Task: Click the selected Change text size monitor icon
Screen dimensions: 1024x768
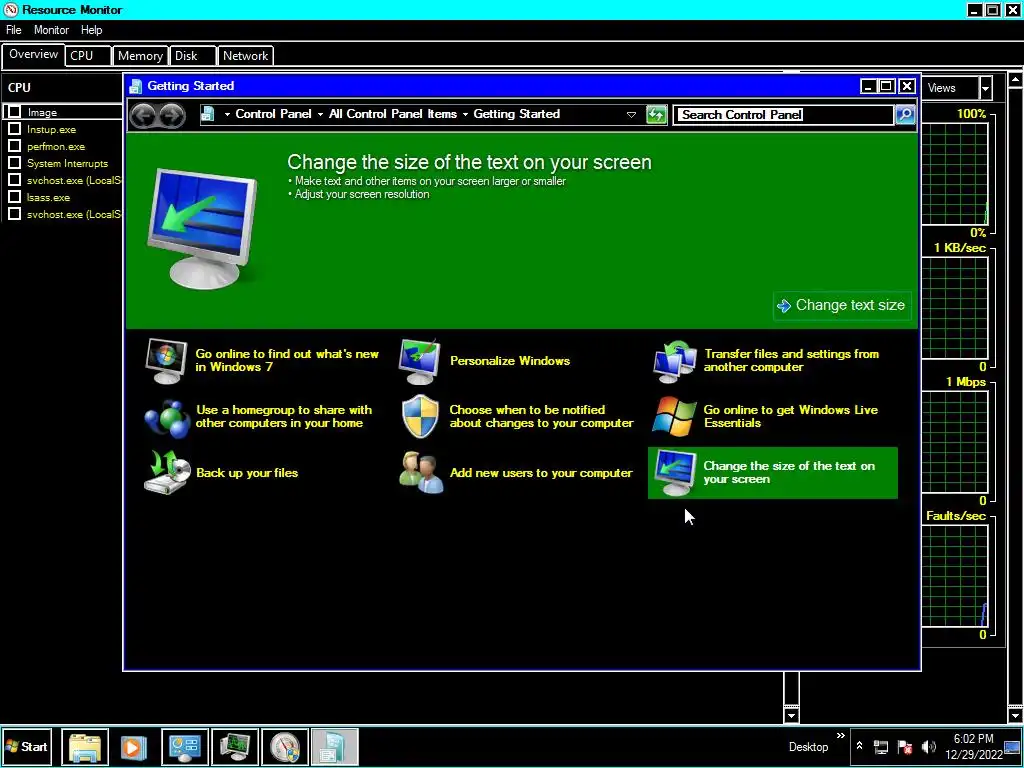Action: [675, 473]
